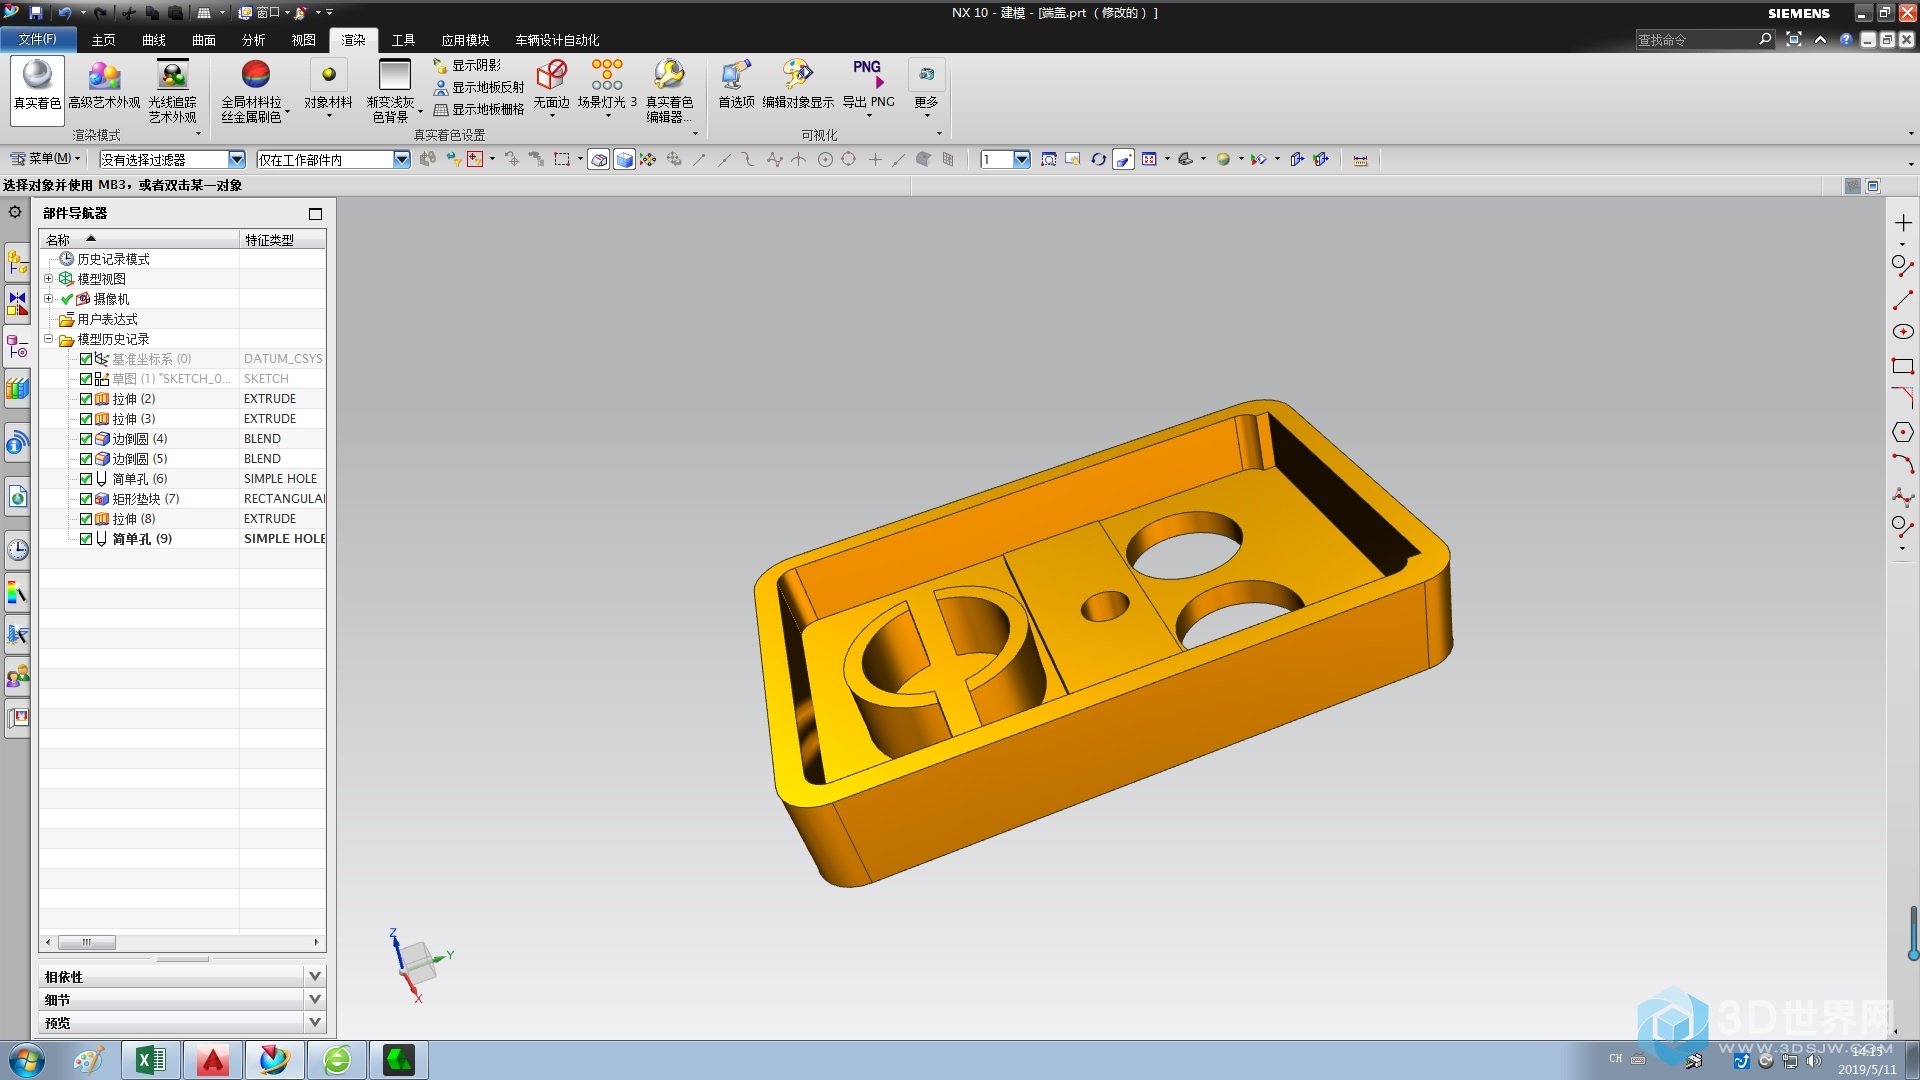
Task: Open the assembly navigator sidebar tab
Action: click(17, 263)
